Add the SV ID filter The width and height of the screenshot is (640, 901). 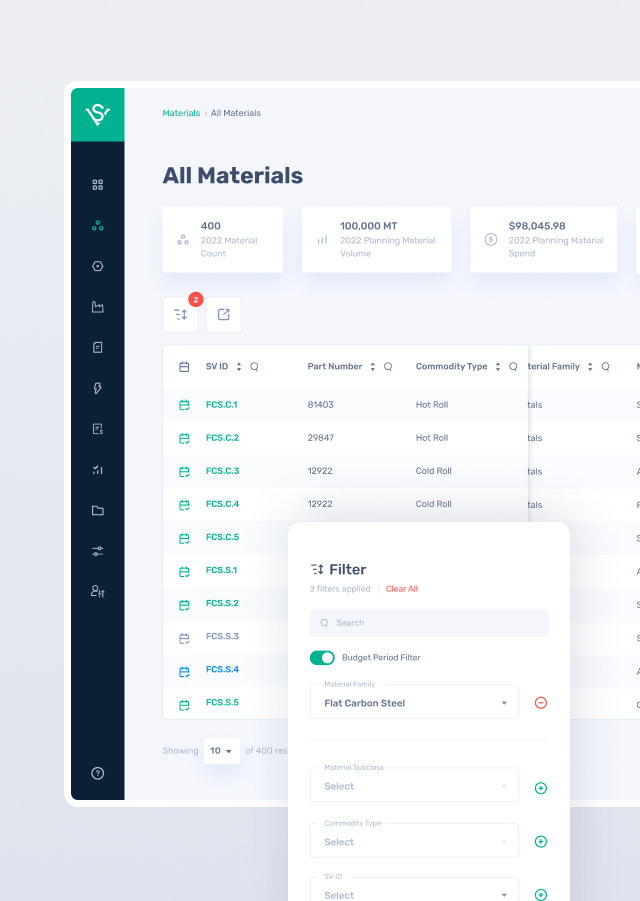[541, 895]
